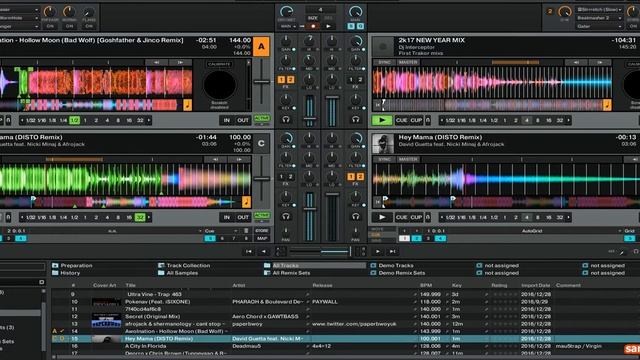Toggle headphone cue for channel B
Viewport: 640px width, 360px height.
356,119
